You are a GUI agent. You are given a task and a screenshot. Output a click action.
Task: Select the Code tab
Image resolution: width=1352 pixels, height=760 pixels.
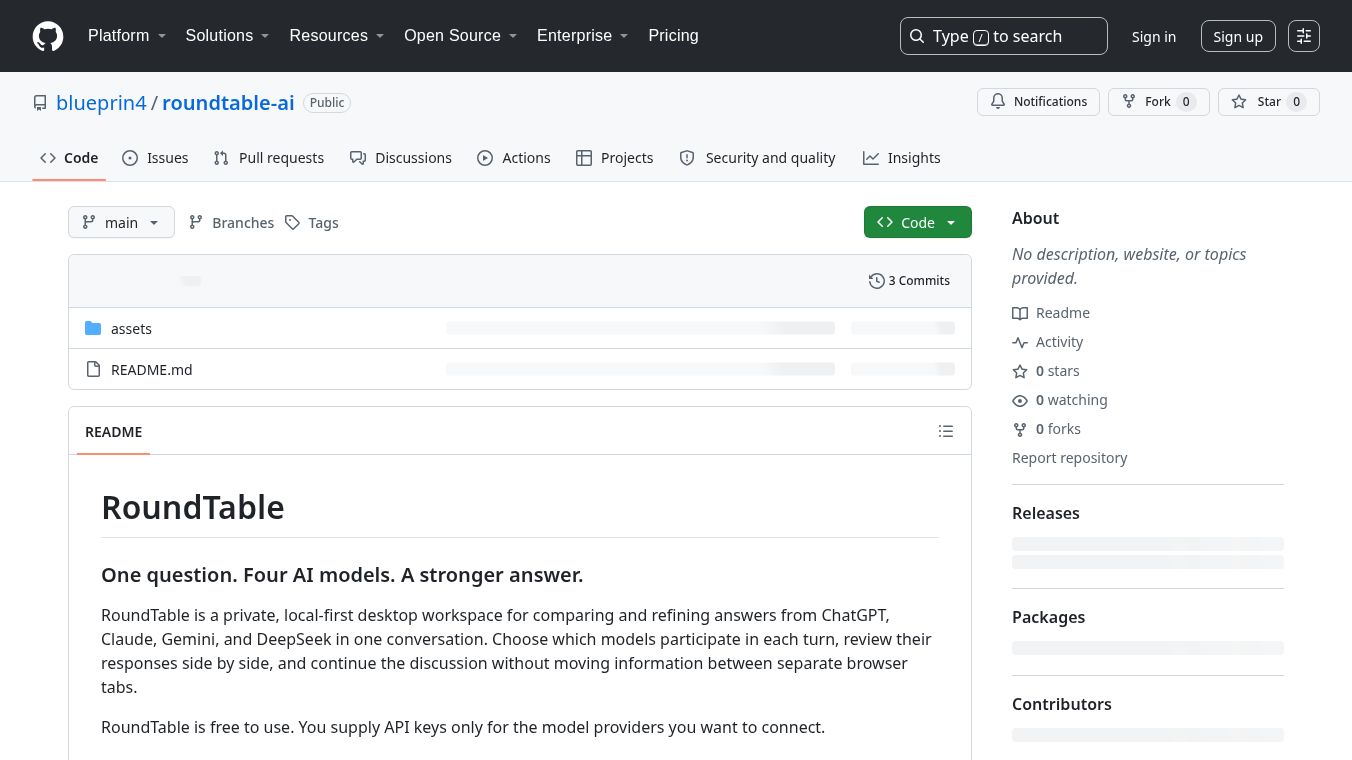69,158
